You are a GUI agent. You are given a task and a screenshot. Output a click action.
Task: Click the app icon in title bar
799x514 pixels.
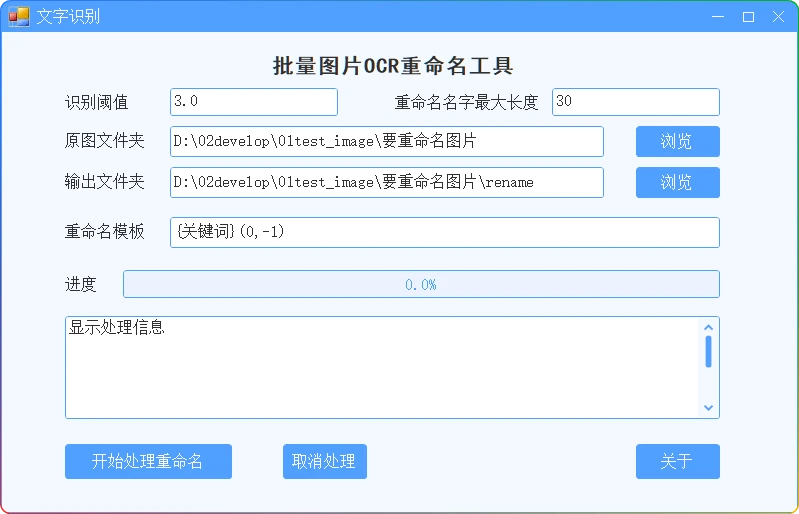coord(19,16)
